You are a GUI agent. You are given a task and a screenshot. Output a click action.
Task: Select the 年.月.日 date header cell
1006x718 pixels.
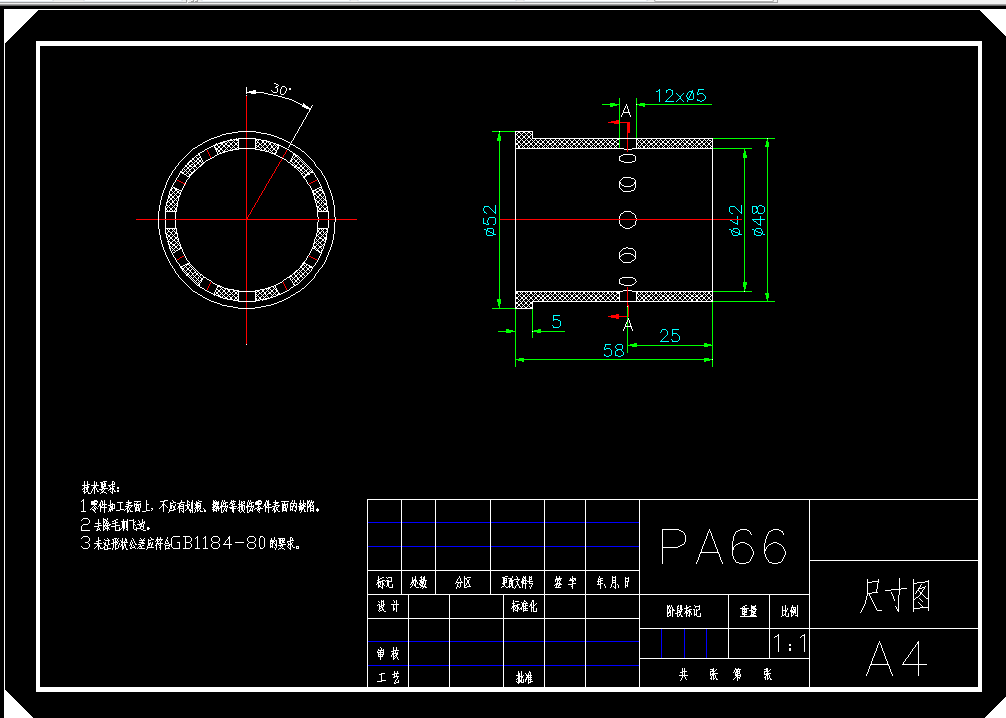613,583
